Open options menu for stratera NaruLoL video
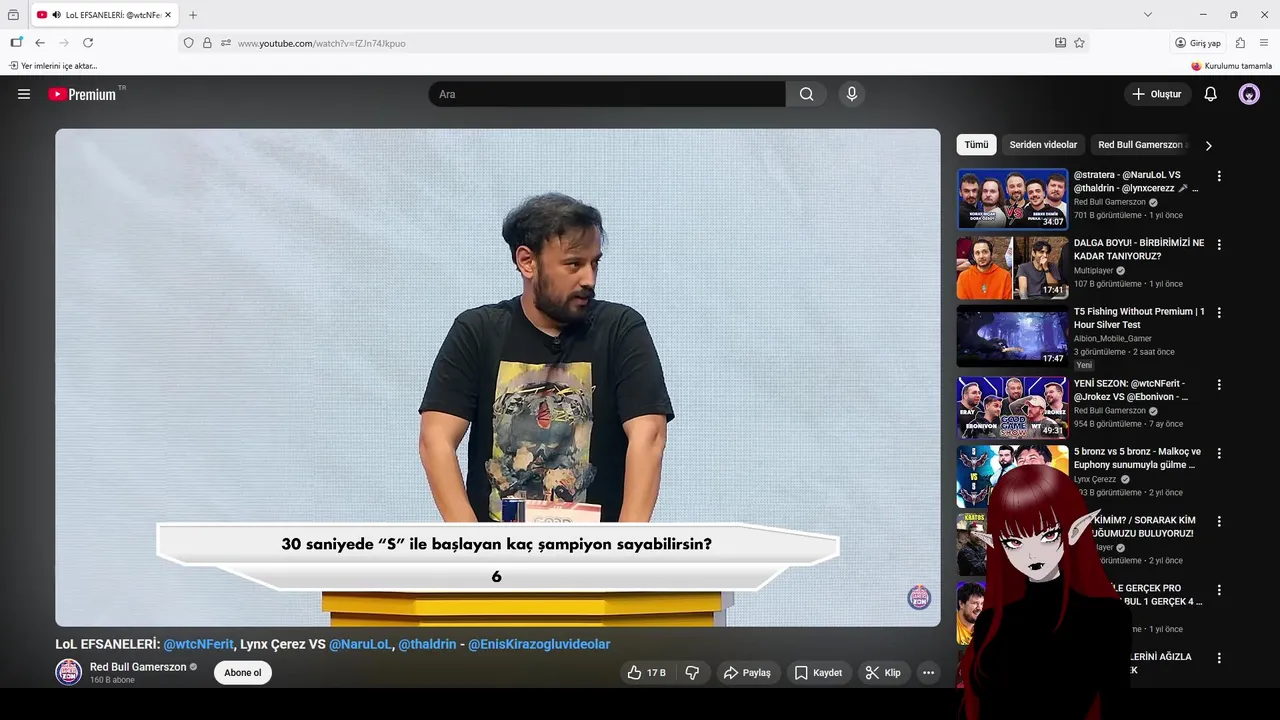The height and width of the screenshot is (720, 1280). 1219,176
